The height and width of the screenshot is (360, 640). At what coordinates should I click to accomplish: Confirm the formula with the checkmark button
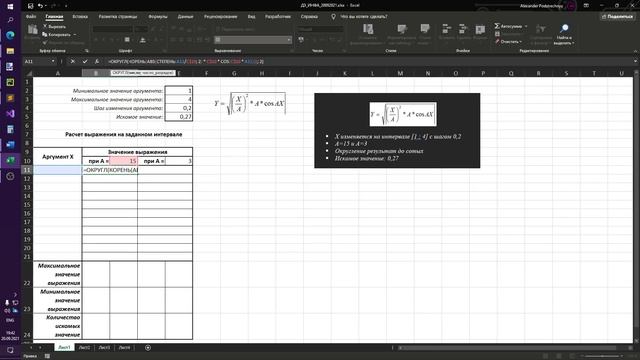click(85, 61)
